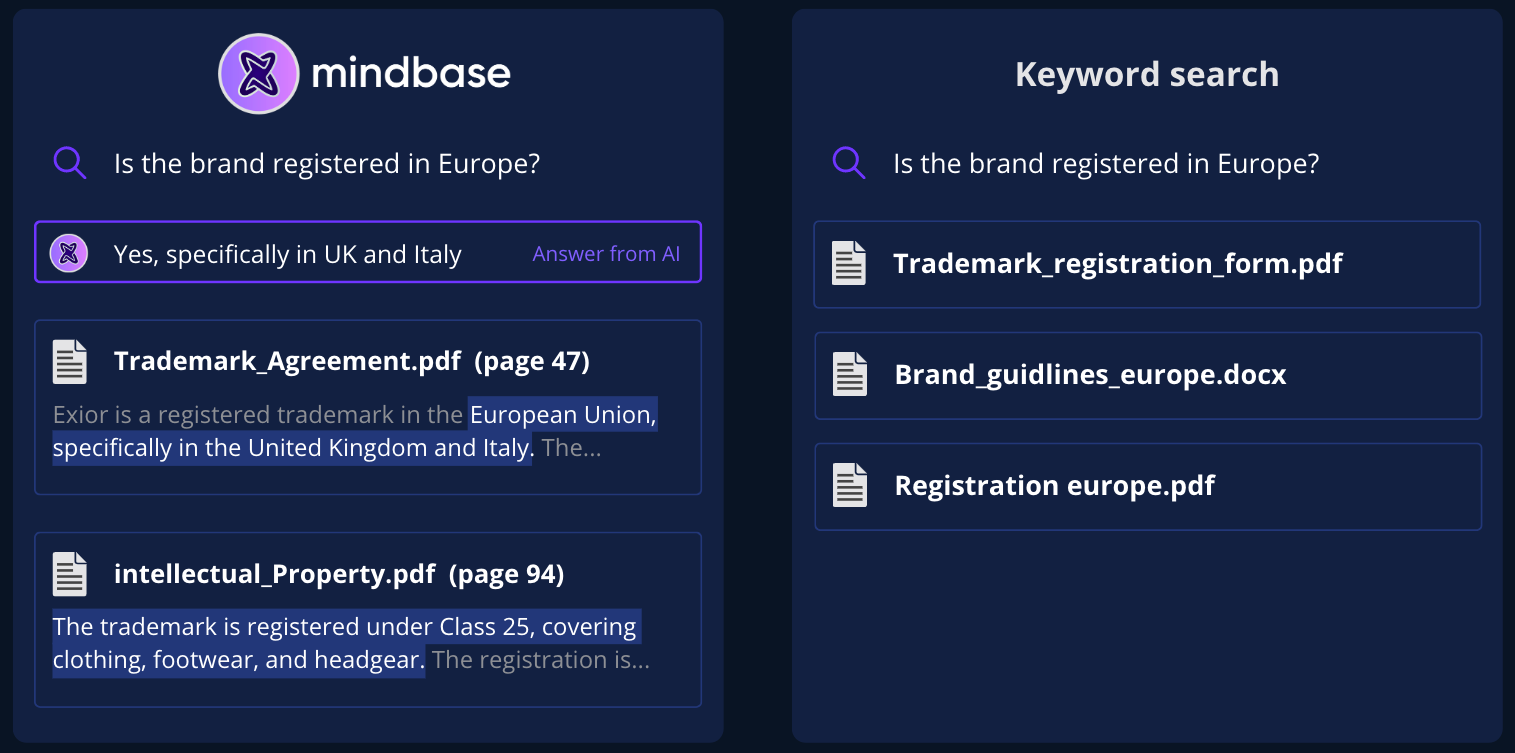
Task: Click the mindbase search magnifier icon
Action: 70,163
